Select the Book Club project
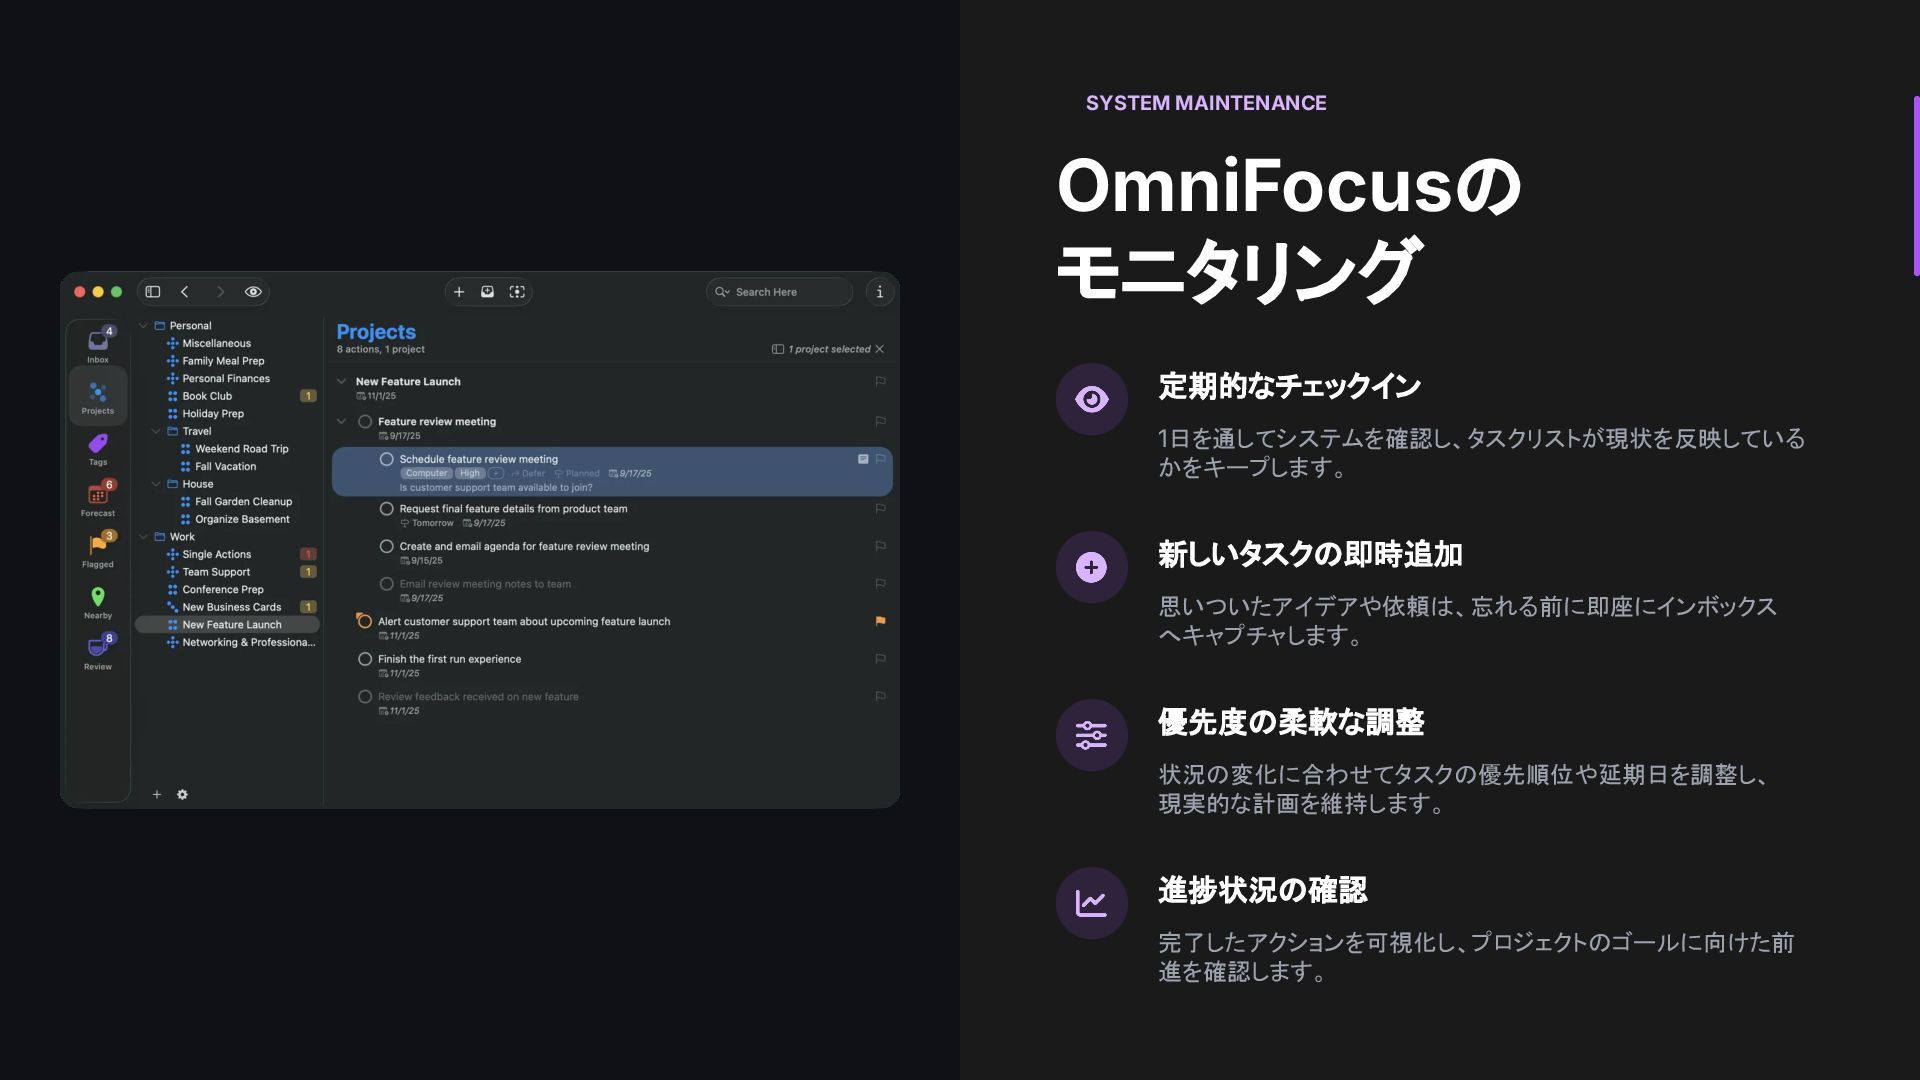Screen dimensions: 1920x1080 point(207,396)
